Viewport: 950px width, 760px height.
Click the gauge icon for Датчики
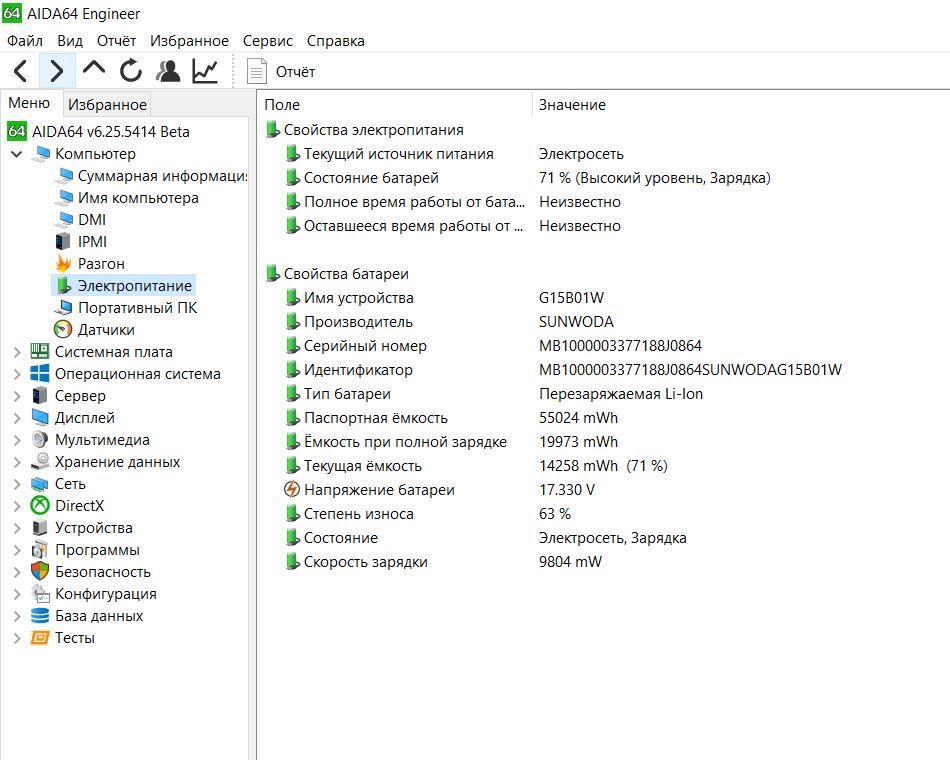tap(62, 329)
